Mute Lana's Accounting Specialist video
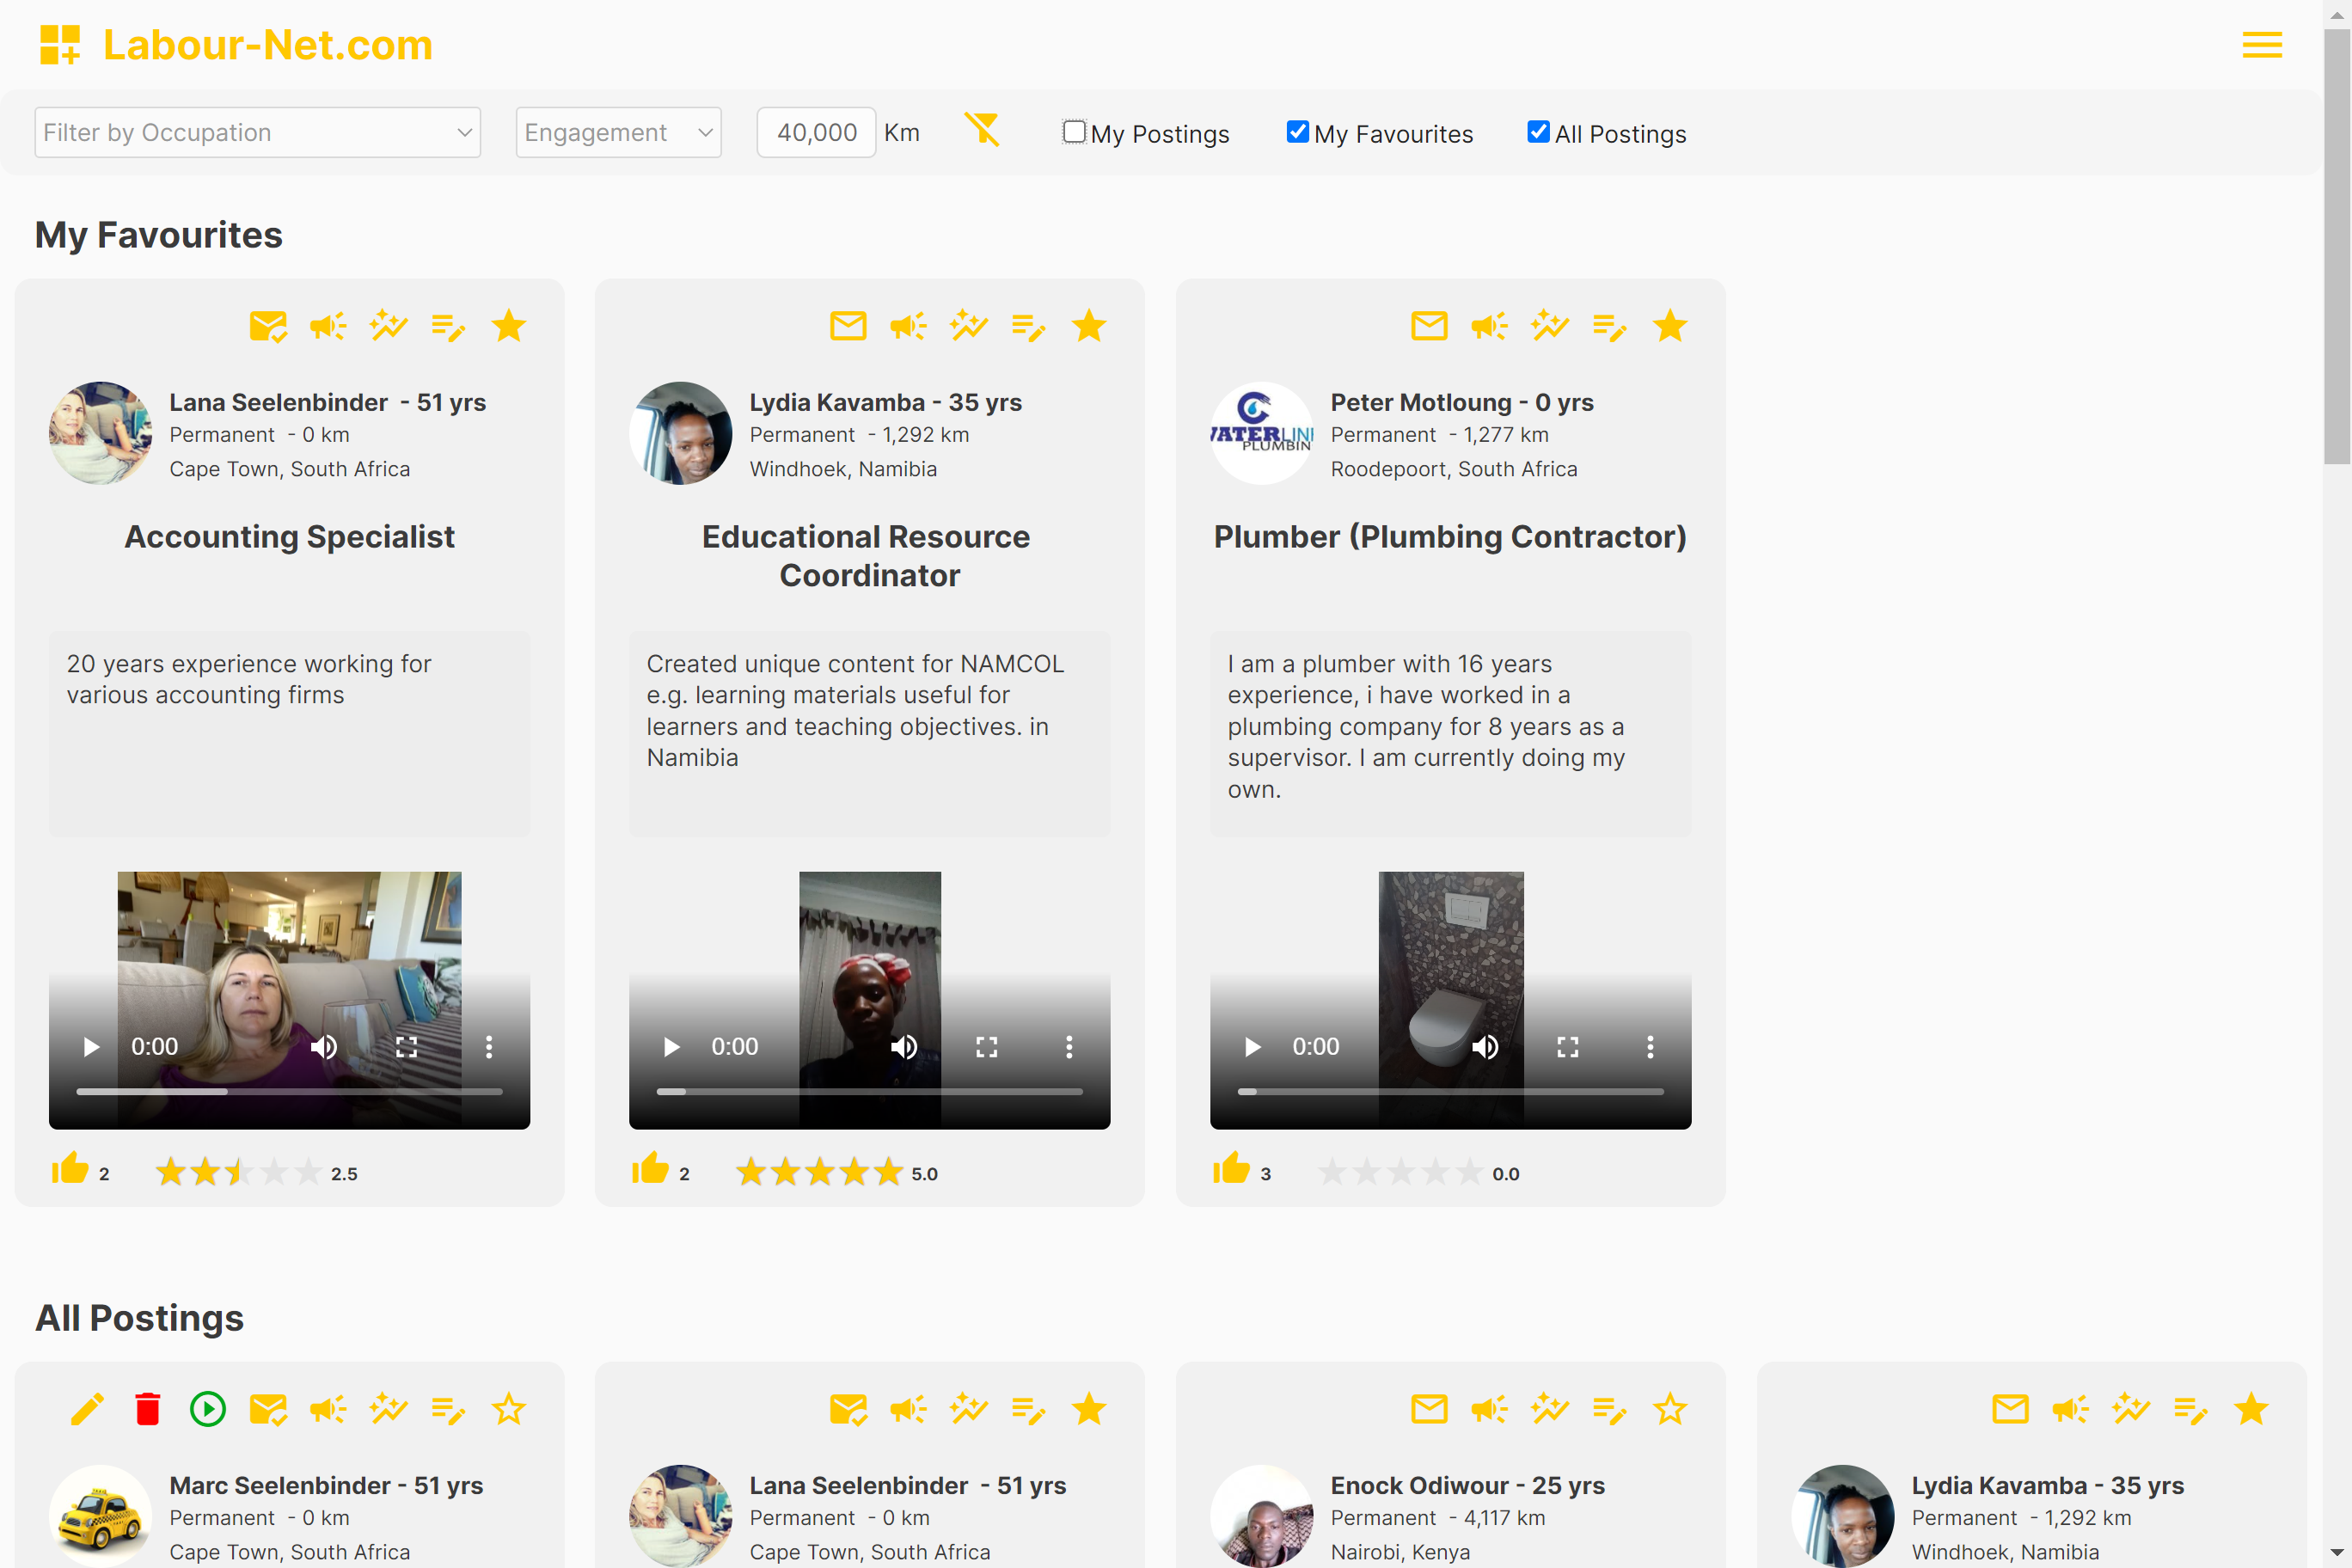The image size is (2352, 1568). pos(324,1047)
